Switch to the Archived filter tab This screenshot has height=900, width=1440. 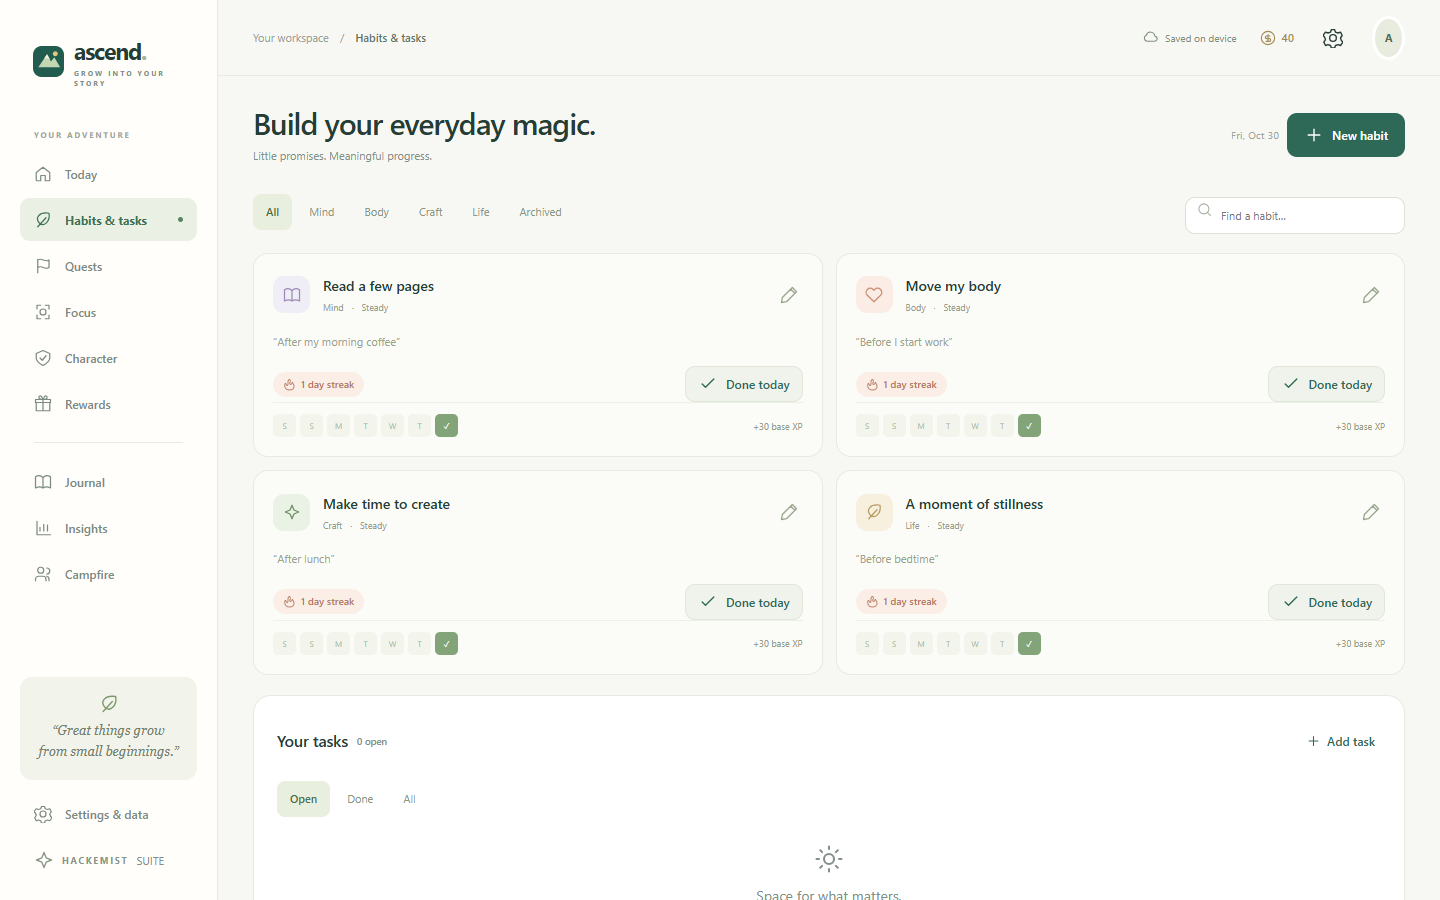click(x=540, y=212)
